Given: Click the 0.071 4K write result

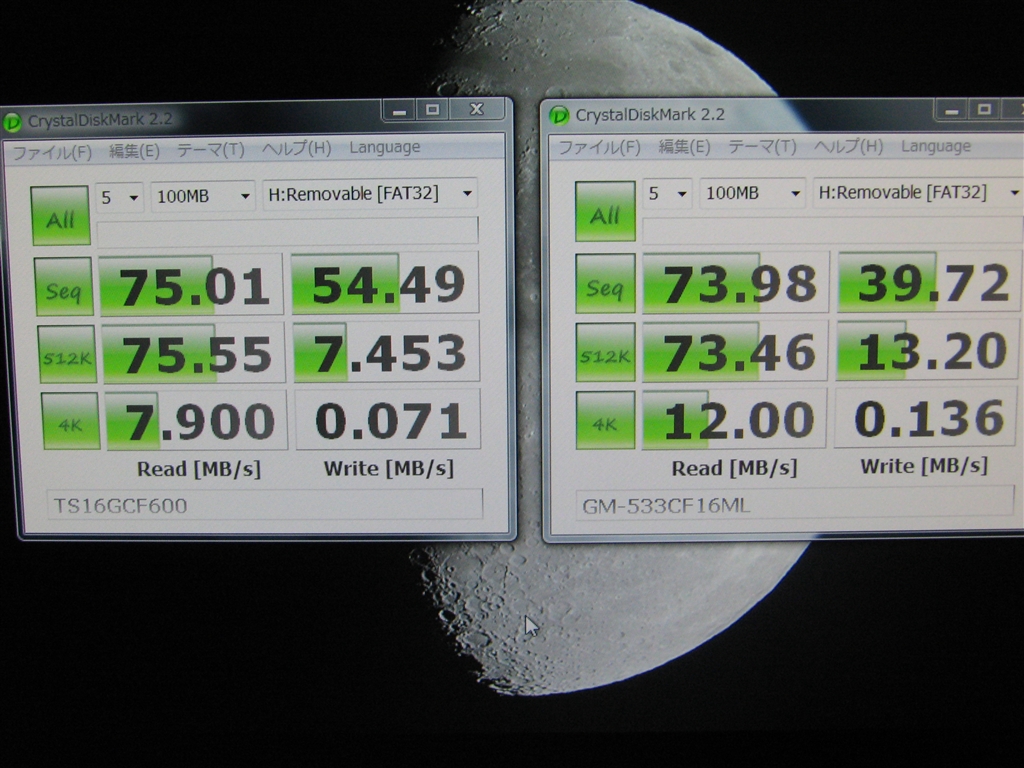Looking at the screenshot, I should [388, 419].
